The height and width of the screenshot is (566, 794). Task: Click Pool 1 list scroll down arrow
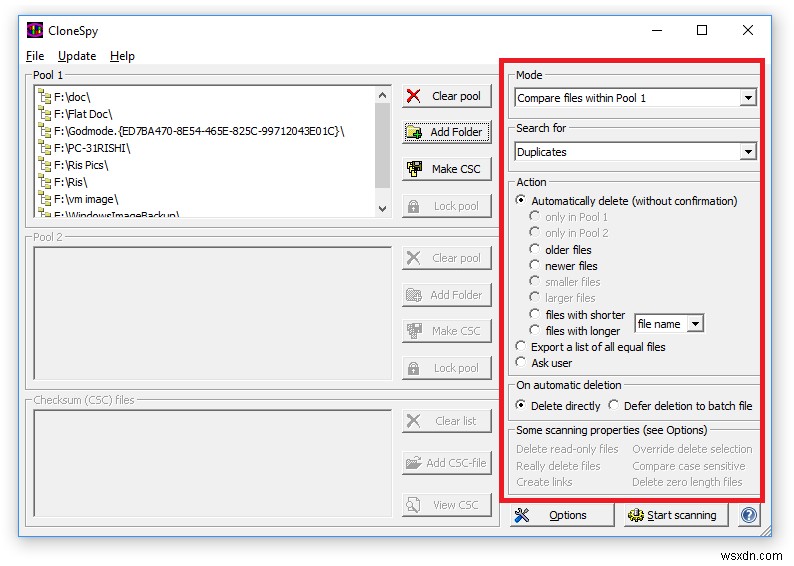382,209
